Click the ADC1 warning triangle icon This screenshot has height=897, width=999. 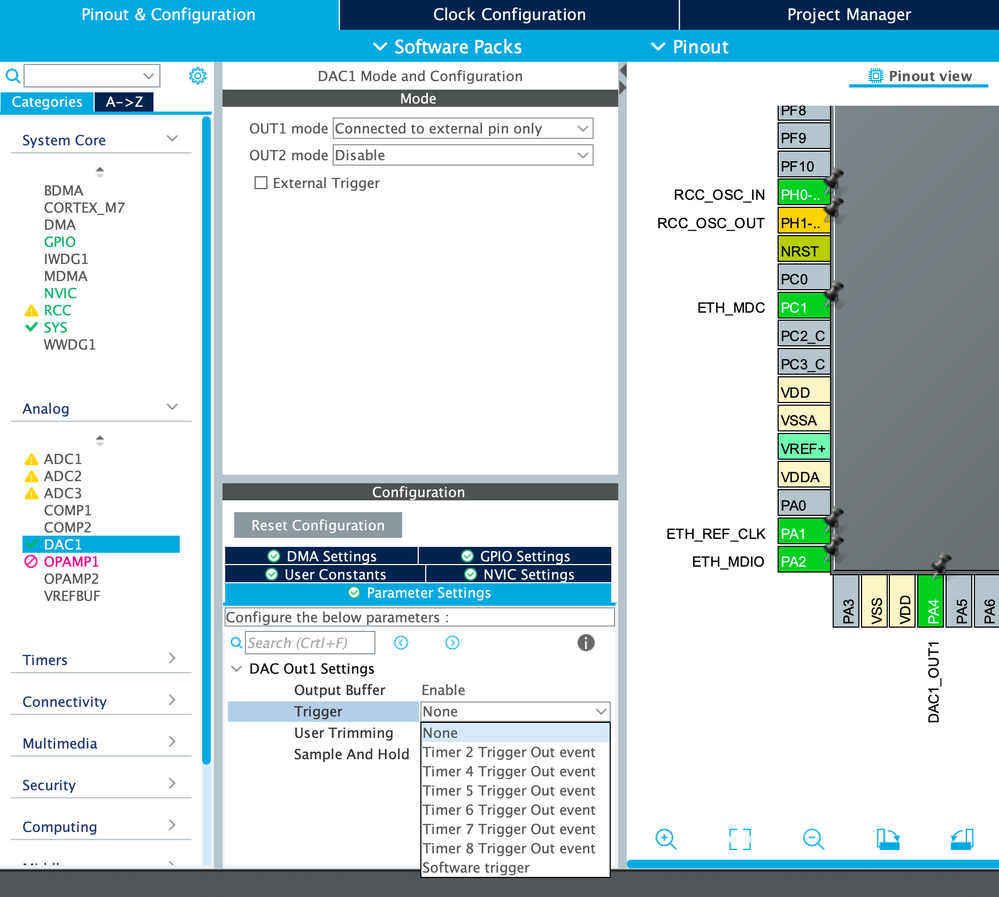[31, 459]
